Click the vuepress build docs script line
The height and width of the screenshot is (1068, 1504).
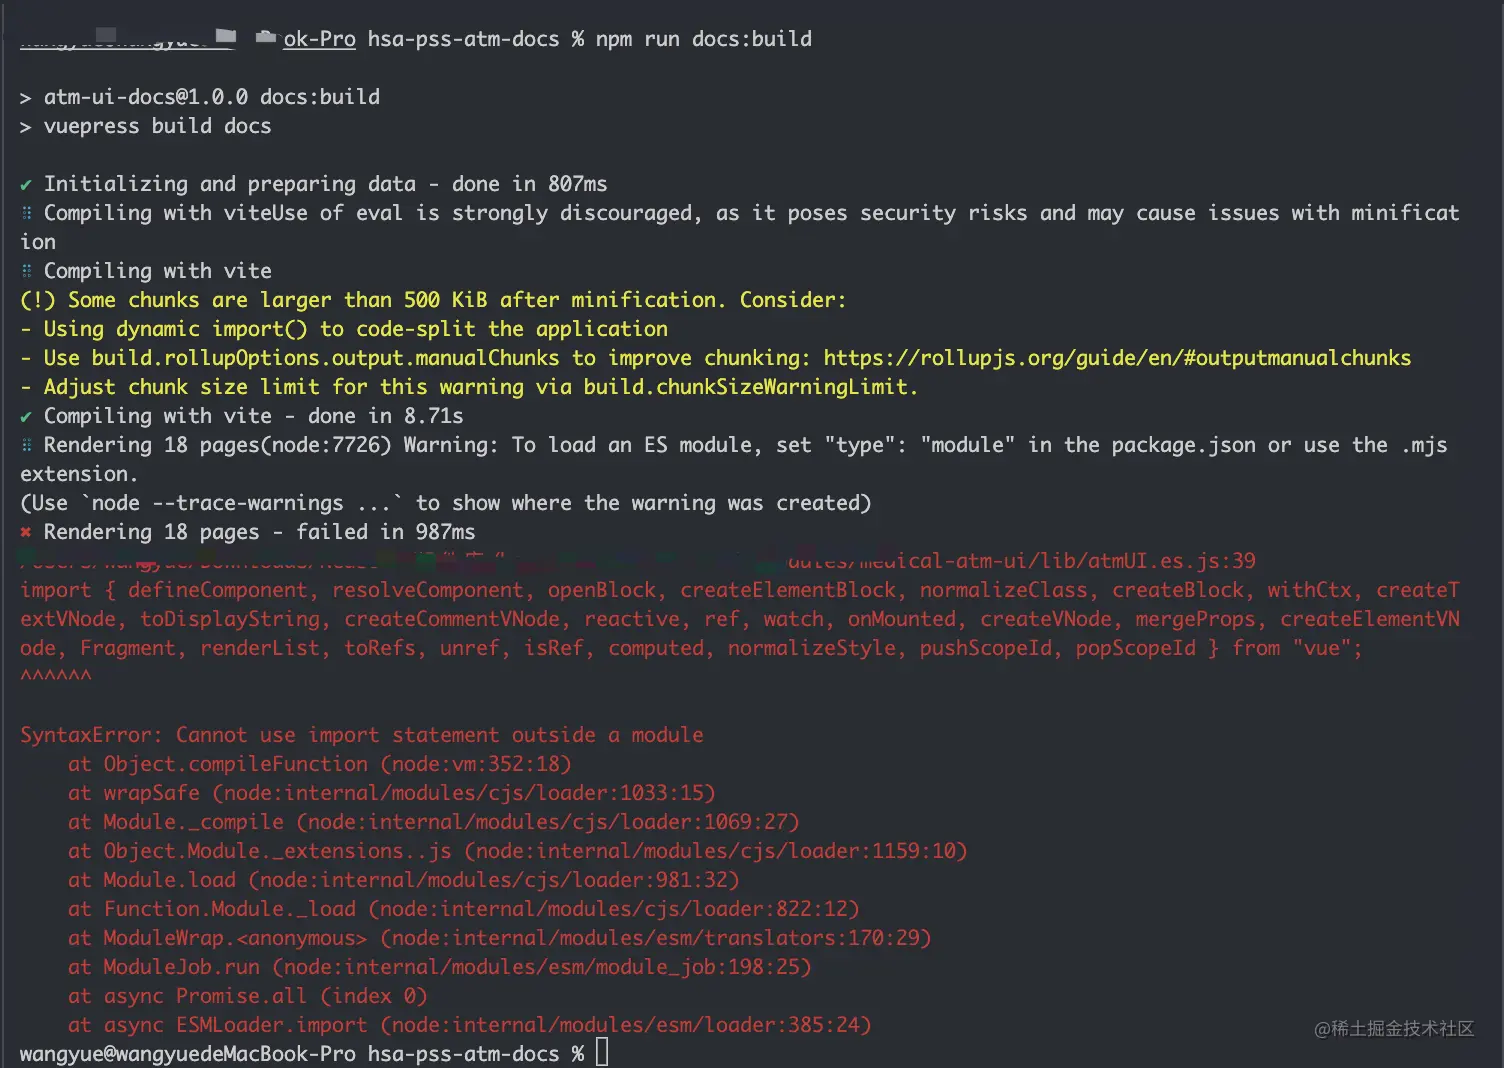click(x=157, y=126)
